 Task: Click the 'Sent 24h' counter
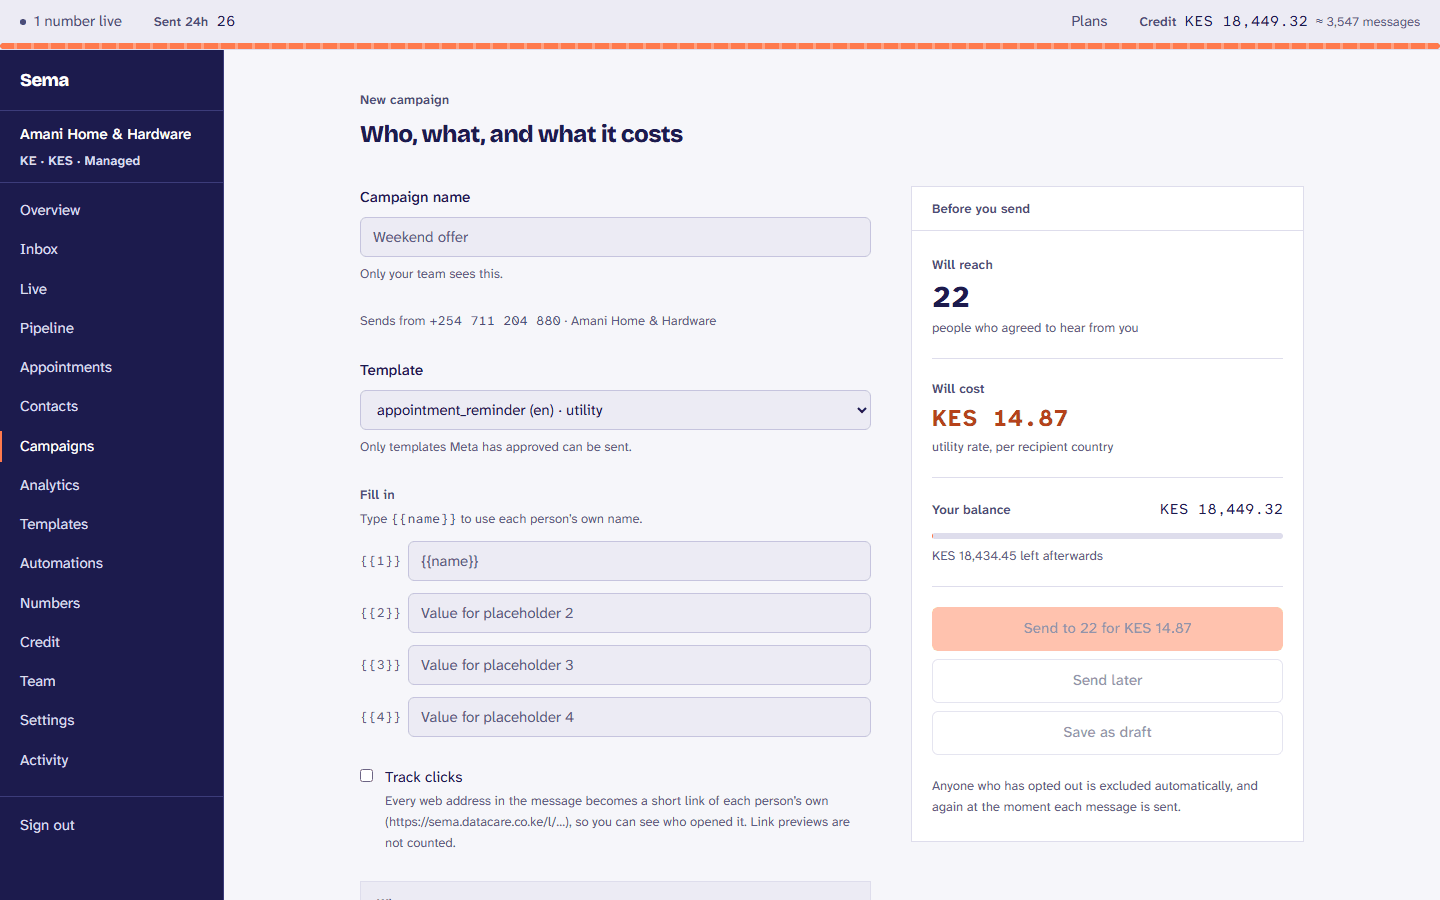click(x=194, y=21)
